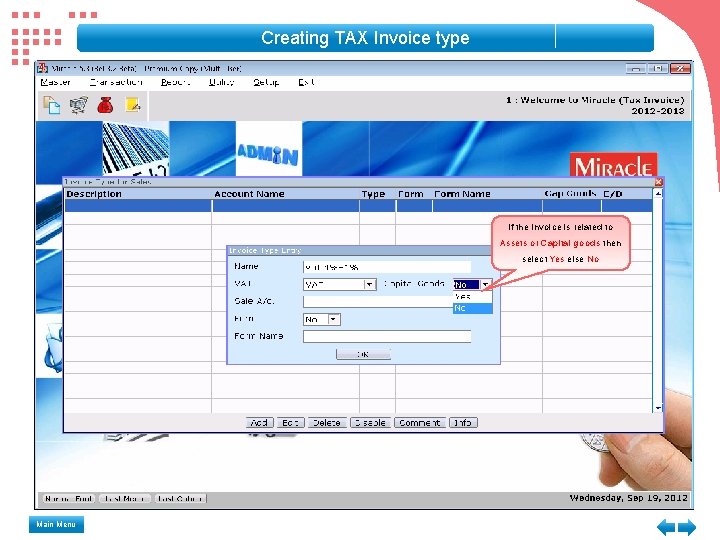Click the Exit menu item
This screenshot has height=540, width=720.
pyautogui.click(x=306, y=82)
